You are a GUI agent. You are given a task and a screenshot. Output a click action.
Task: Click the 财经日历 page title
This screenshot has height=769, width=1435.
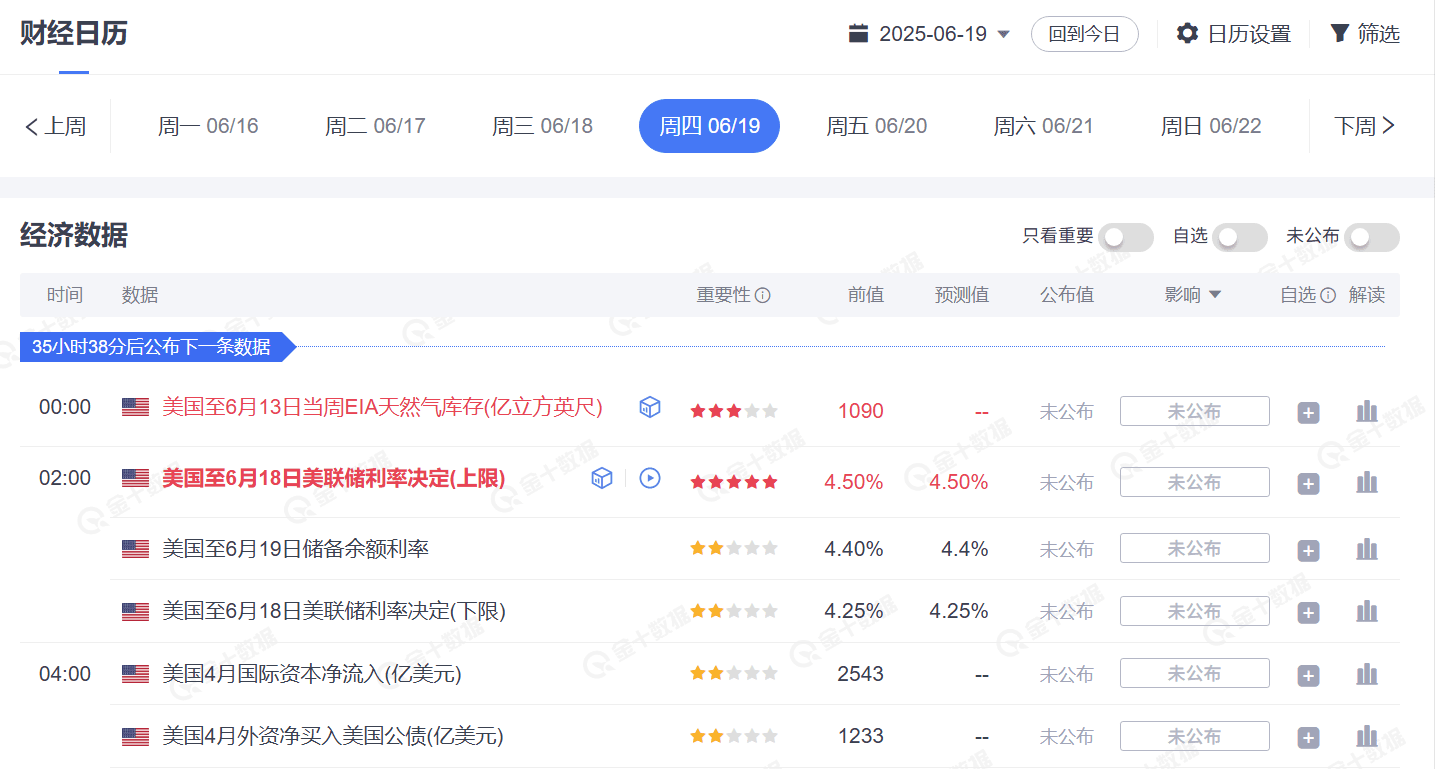point(74,33)
